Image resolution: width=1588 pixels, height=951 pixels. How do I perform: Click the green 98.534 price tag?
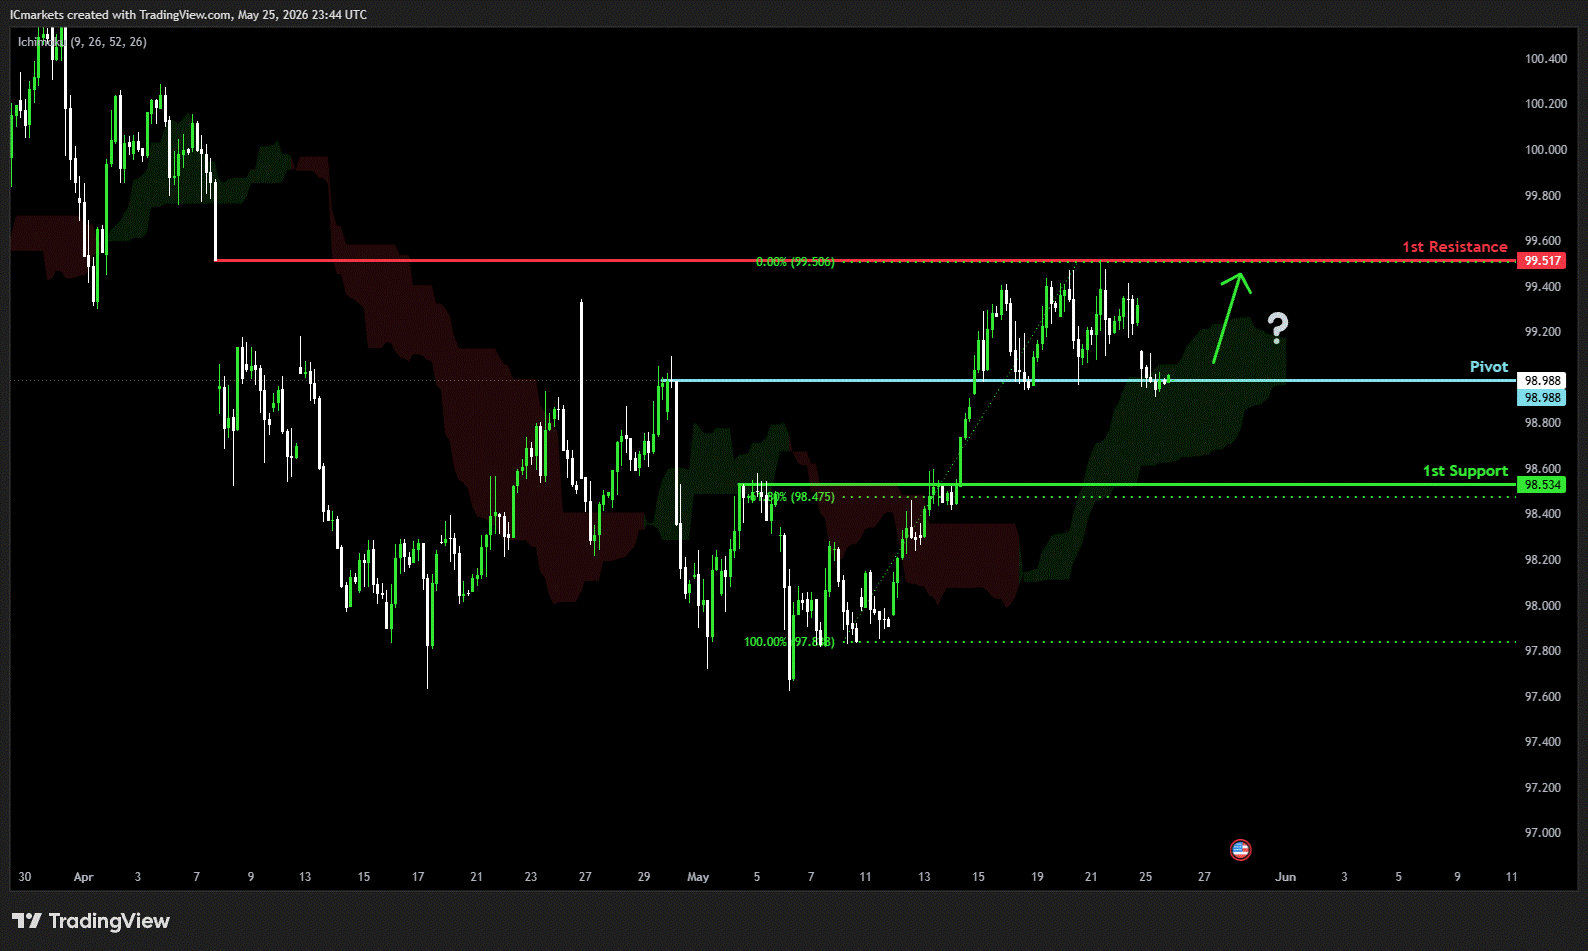[x=1542, y=485]
